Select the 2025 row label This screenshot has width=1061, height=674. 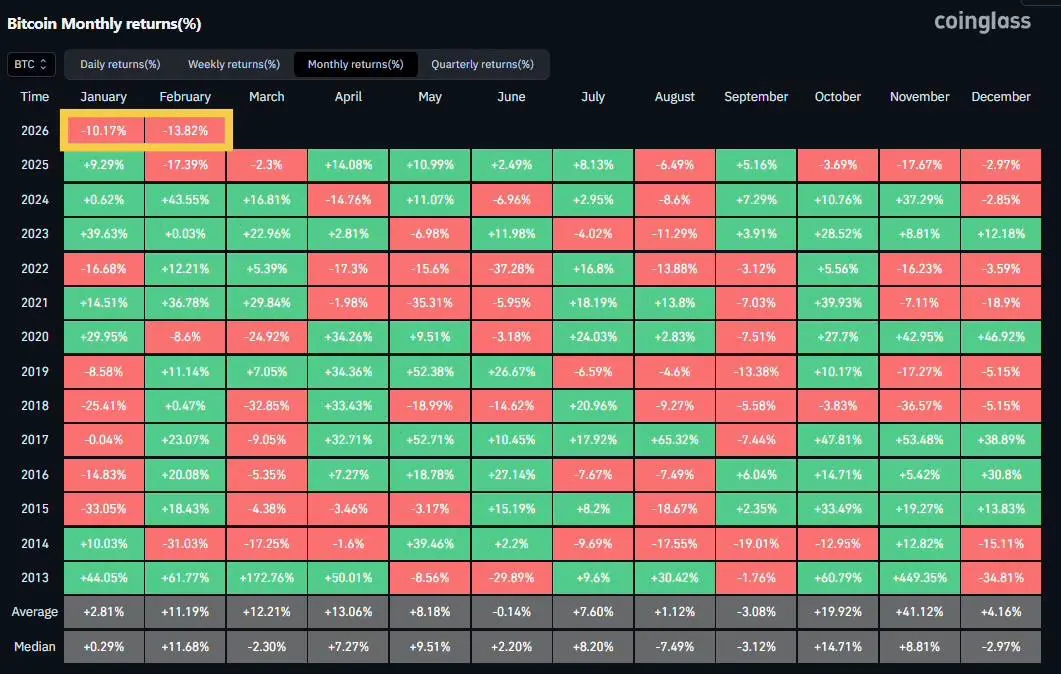35,165
